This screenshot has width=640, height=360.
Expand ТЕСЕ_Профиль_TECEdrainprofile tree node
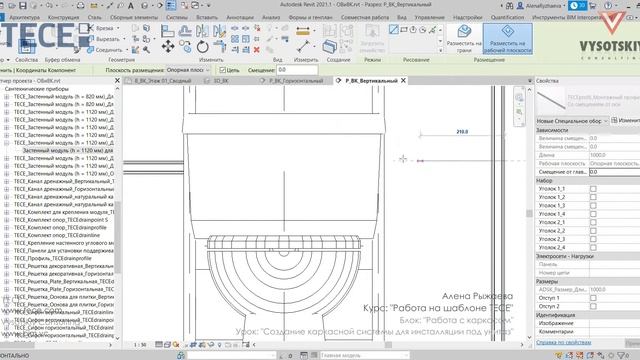(x=7, y=258)
